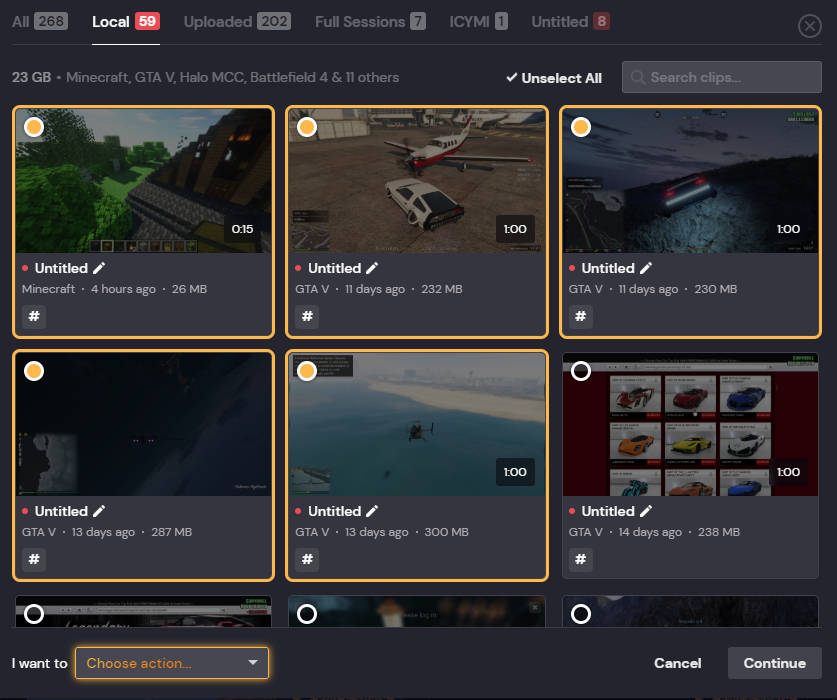This screenshot has width=837, height=700.
Task: Click the "23 GB" storage summary
Action: coord(31,77)
